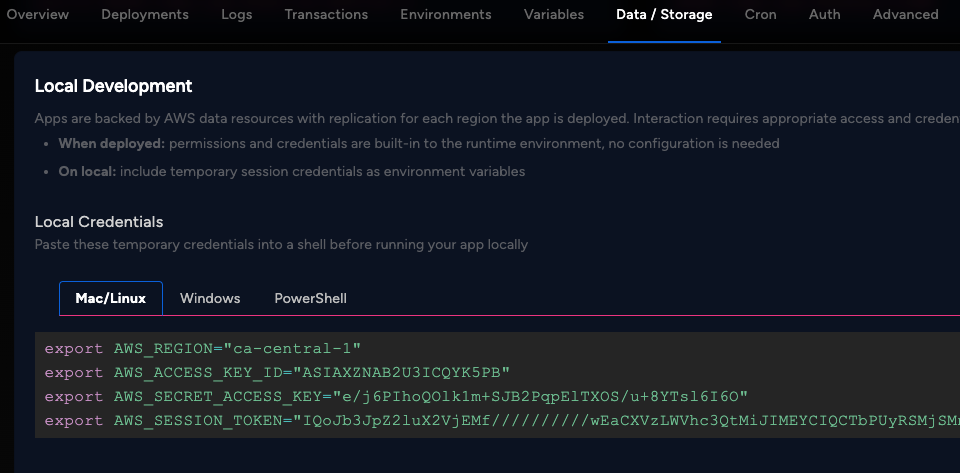The image size is (960, 473).
Task: Switch to the Cron tab
Action: [x=761, y=15]
